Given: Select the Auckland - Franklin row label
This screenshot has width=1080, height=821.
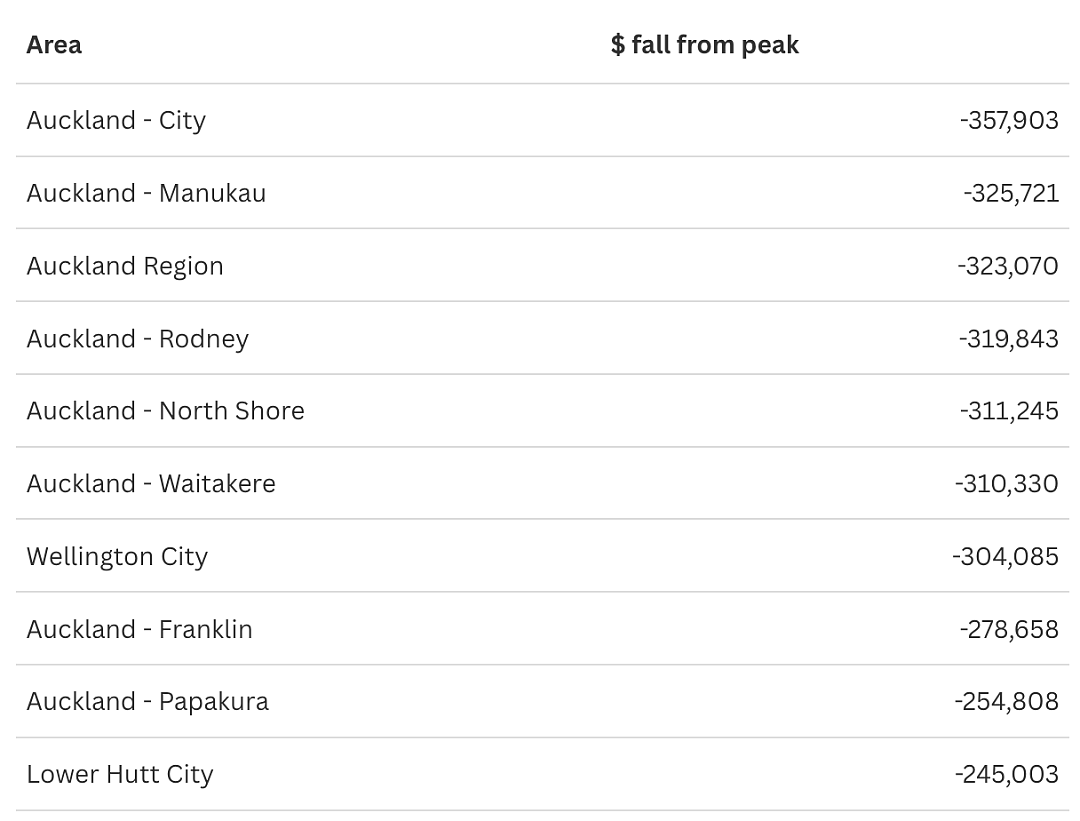Looking at the screenshot, I should tap(139, 630).
